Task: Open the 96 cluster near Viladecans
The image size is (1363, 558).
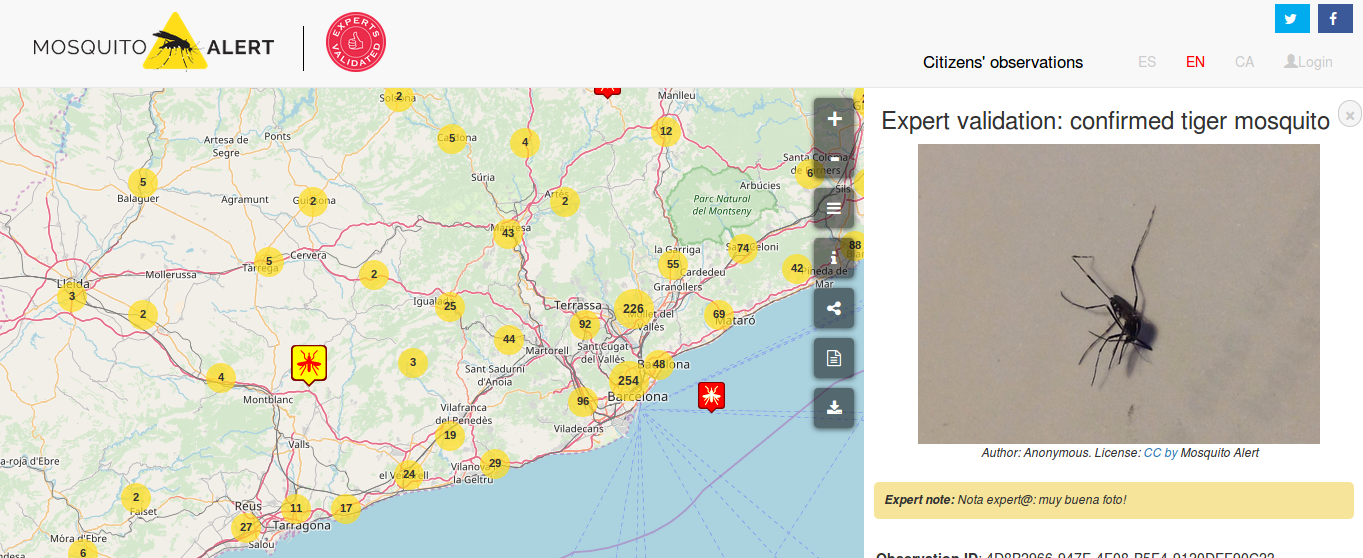Action: (x=583, y=402)
